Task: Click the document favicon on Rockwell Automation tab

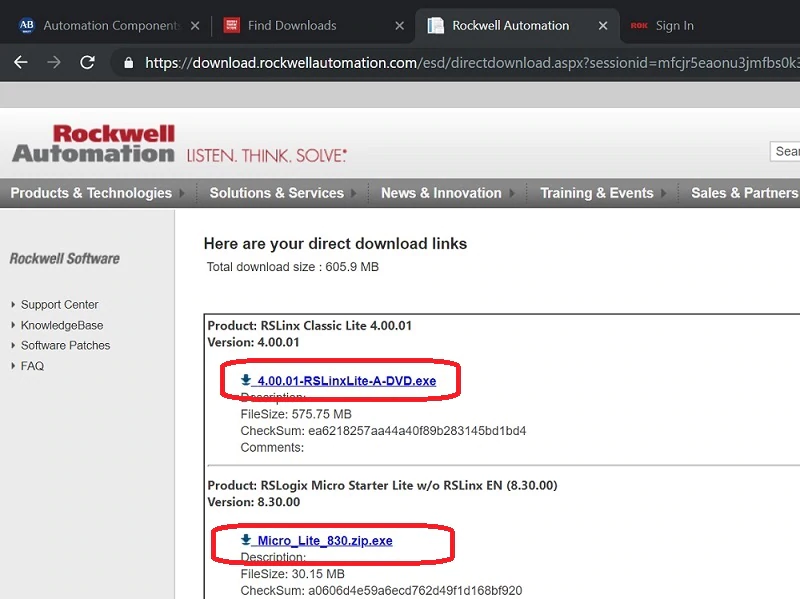Action: click(x=435, y=25)
